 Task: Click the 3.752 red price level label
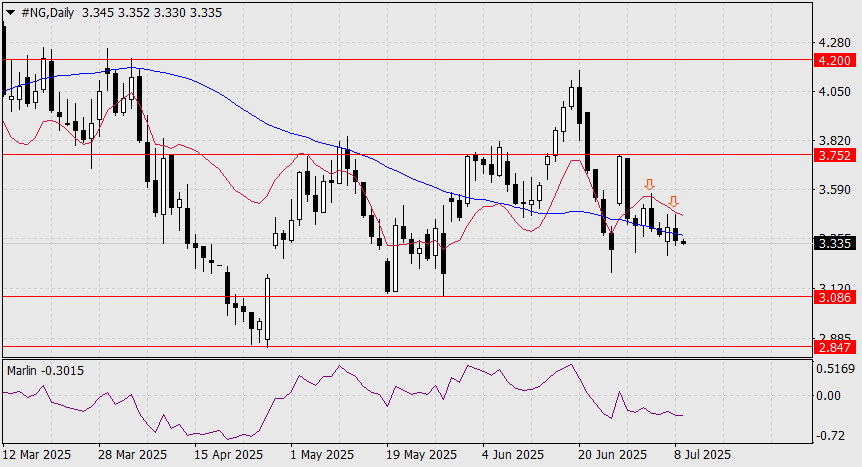tap(835, 156)
